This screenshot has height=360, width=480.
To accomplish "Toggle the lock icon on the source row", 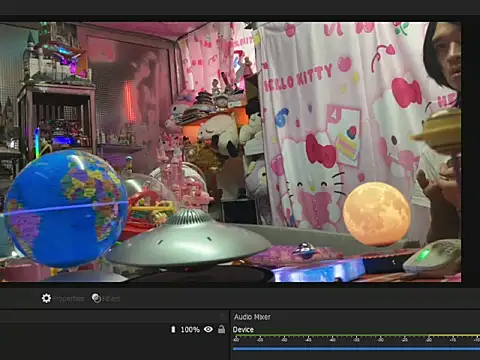I will pos(221,329).
